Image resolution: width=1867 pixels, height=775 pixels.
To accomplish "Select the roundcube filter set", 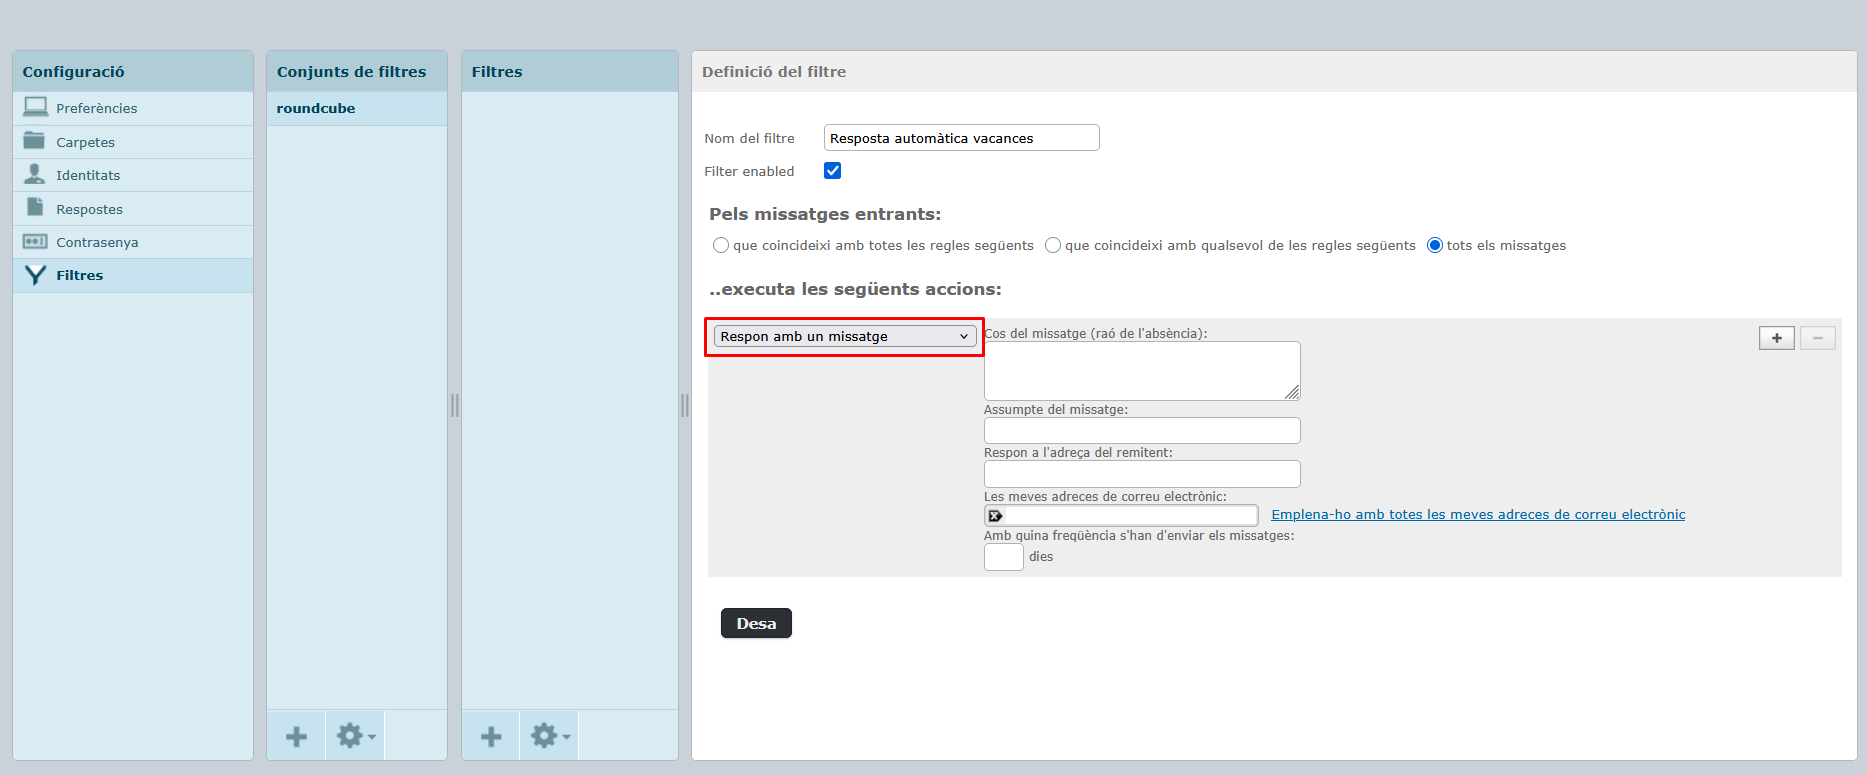I will pos(356,108).
